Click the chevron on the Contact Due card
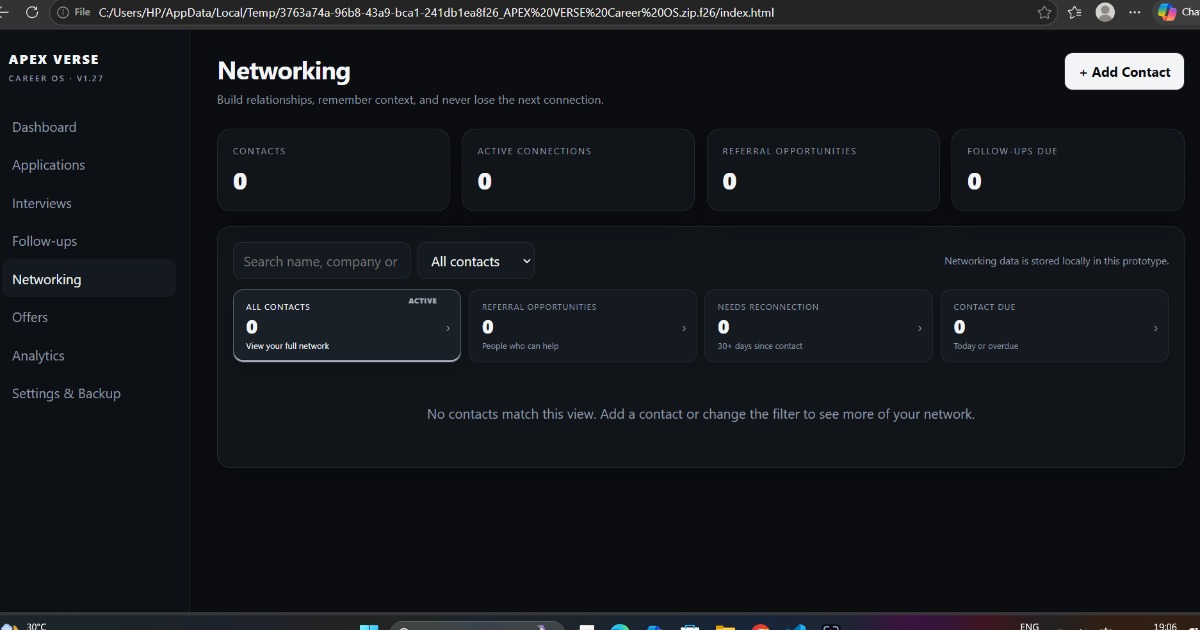The height and width of the screenshot is (630, 1200). click(1156, 328)
